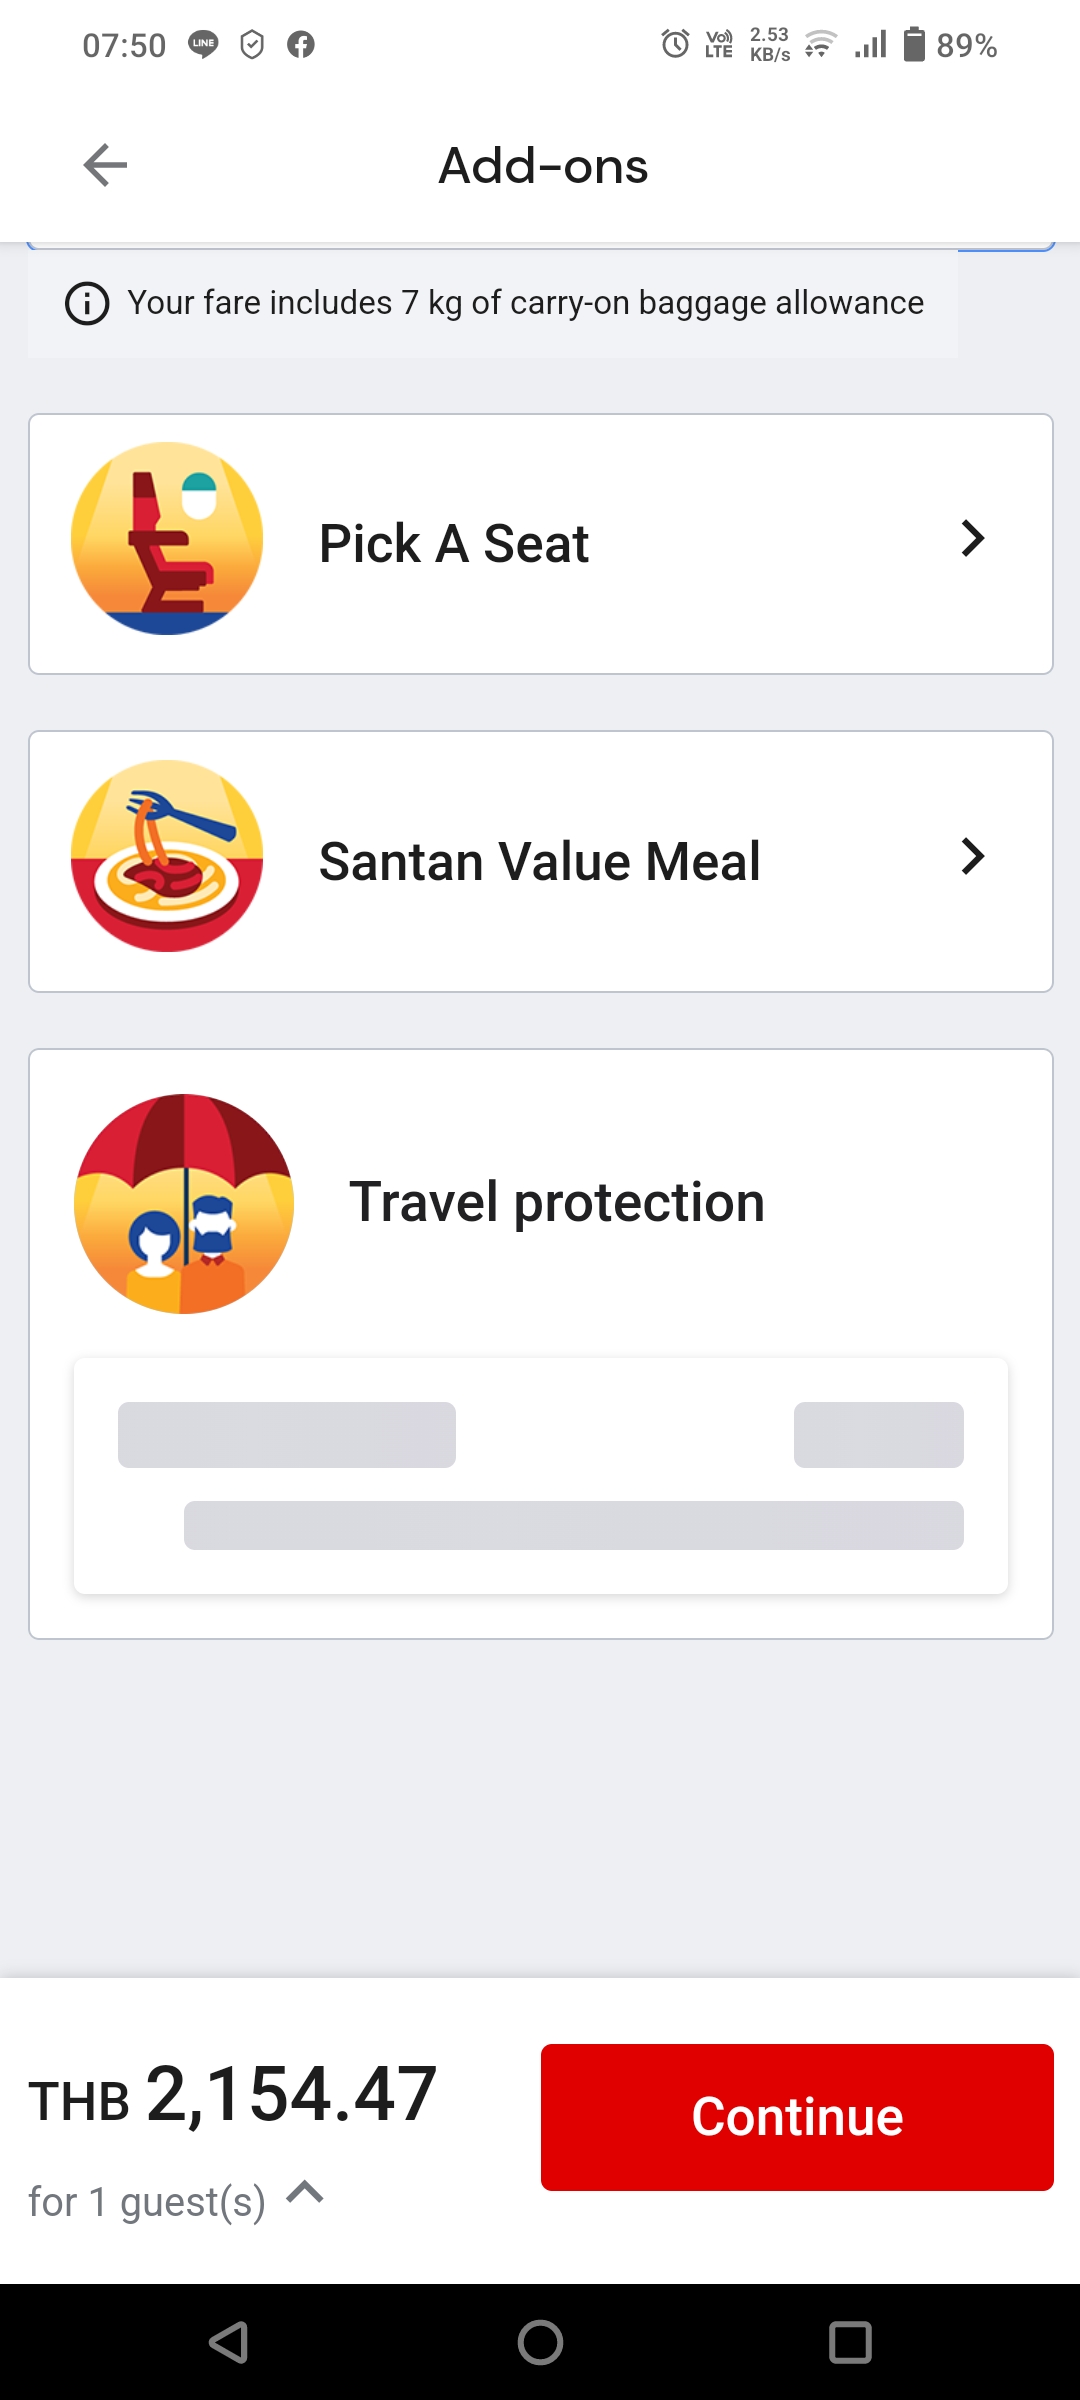Tap the Facebook notification icon in status bar
Viewport: 1080px width, 2400px height.
301,44
